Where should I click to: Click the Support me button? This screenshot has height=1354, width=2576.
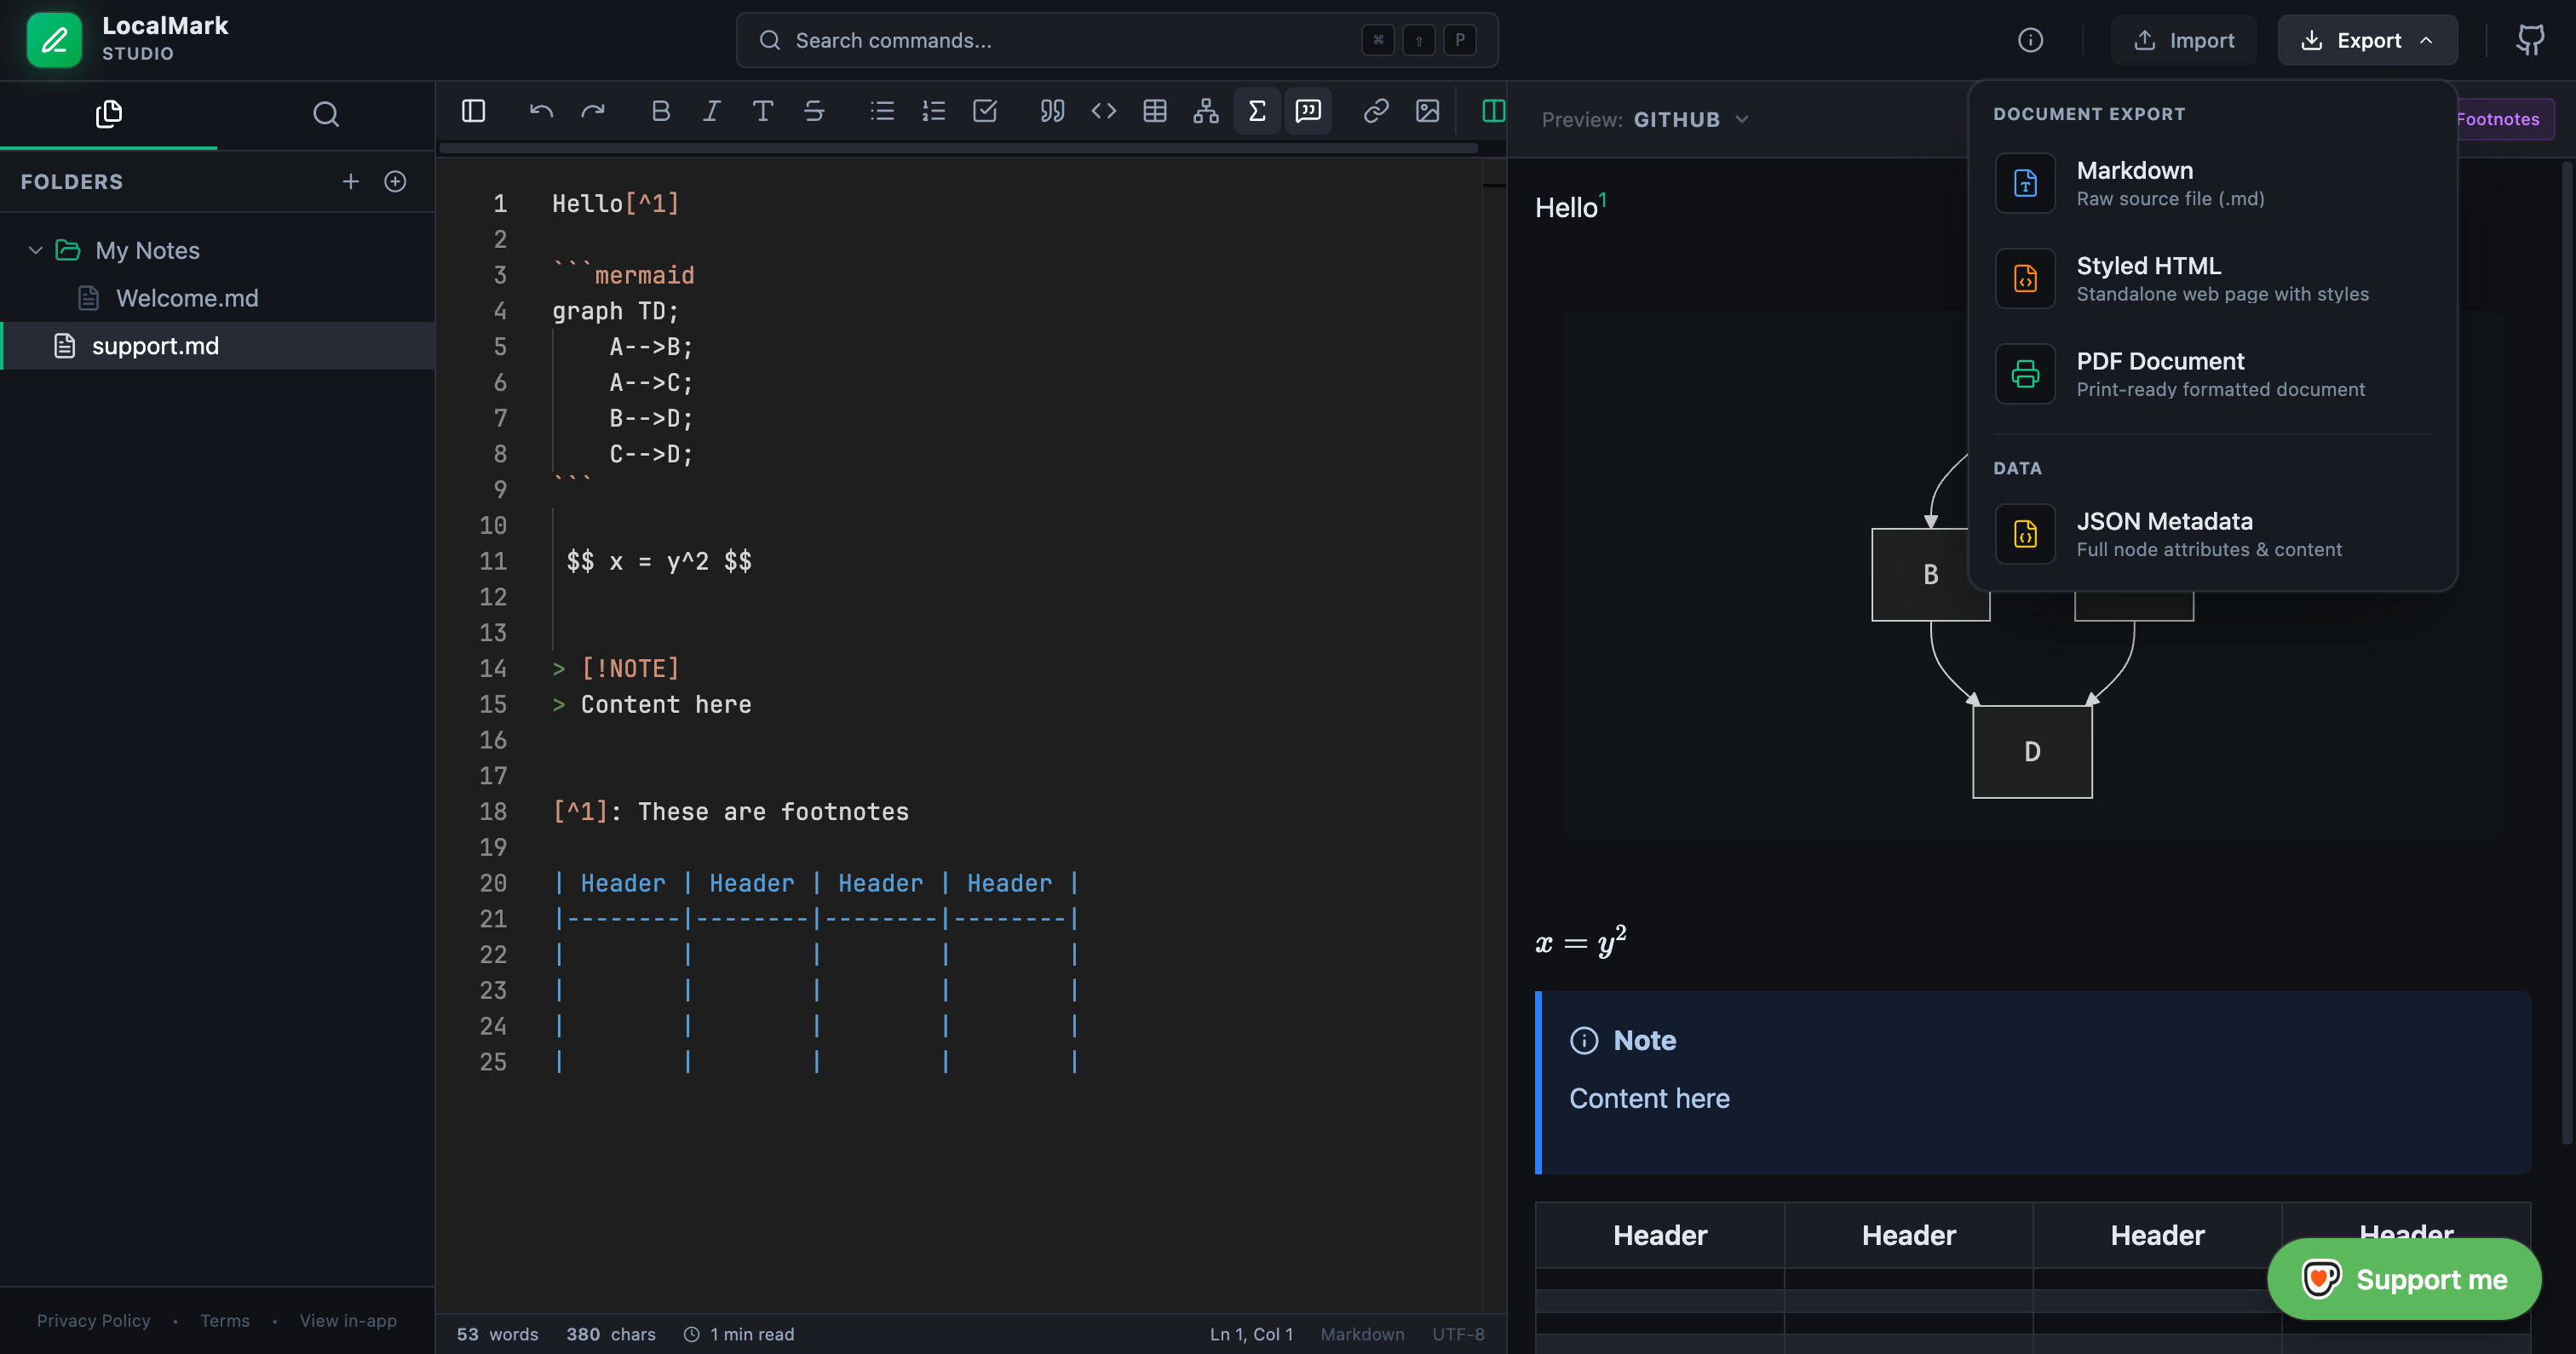[x=2404, y=1279]
